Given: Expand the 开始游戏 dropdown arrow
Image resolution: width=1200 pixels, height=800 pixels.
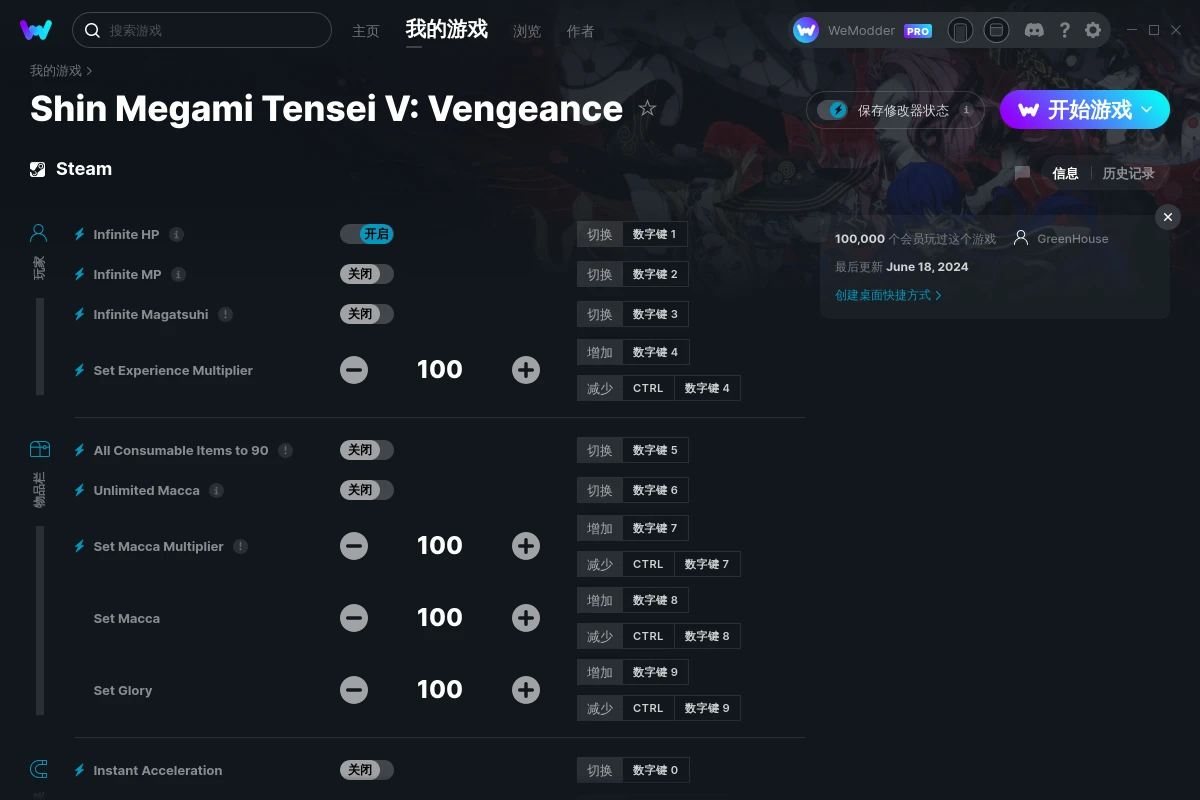Looking at the screenshot, I should coord(1147,109).
